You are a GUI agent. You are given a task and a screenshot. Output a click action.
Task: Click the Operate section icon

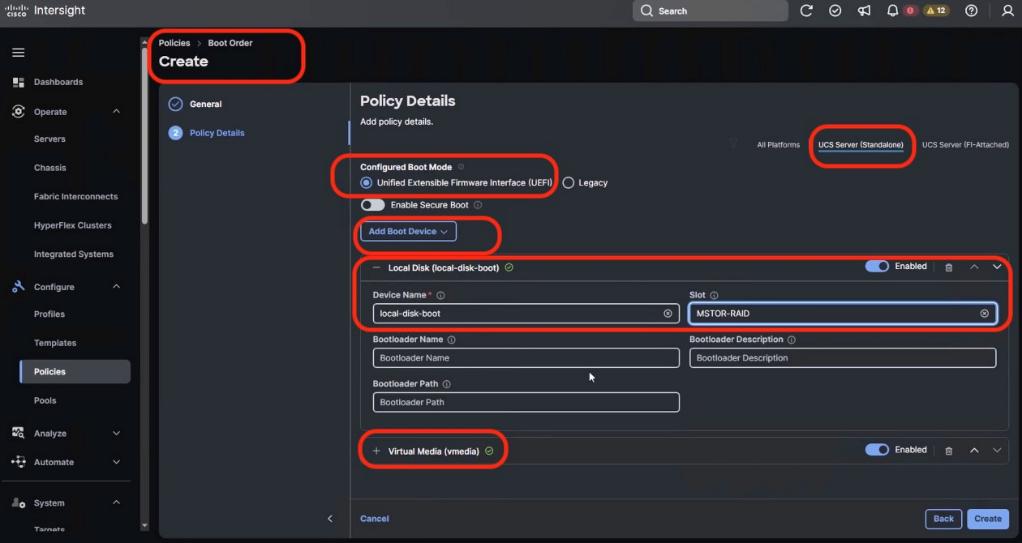point(18,111)
